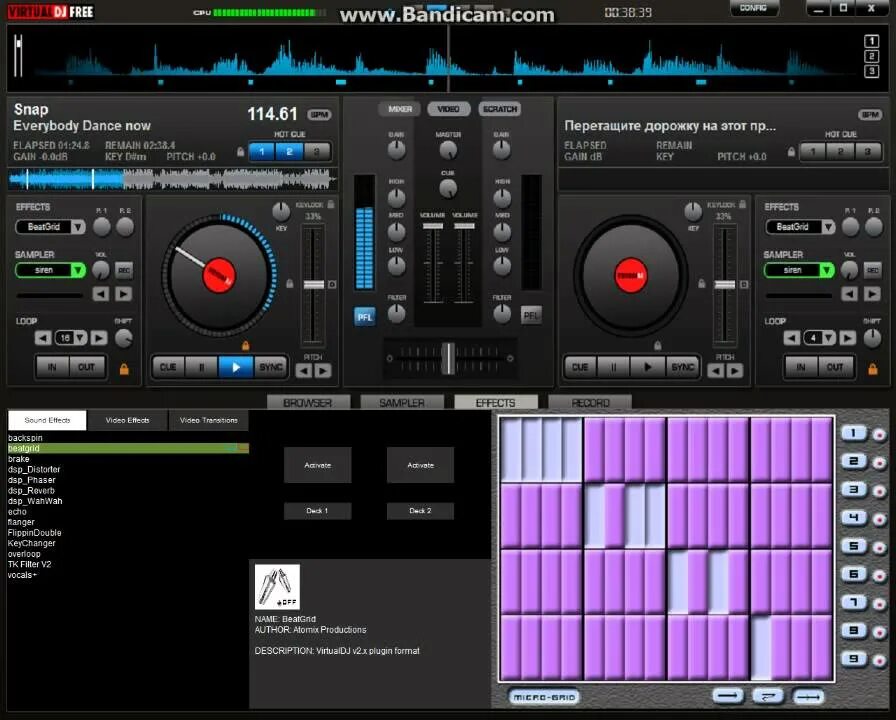This screenshot has height=720, width=896.
Task: Click left channel volume fader
Action: tap(433, 226)
